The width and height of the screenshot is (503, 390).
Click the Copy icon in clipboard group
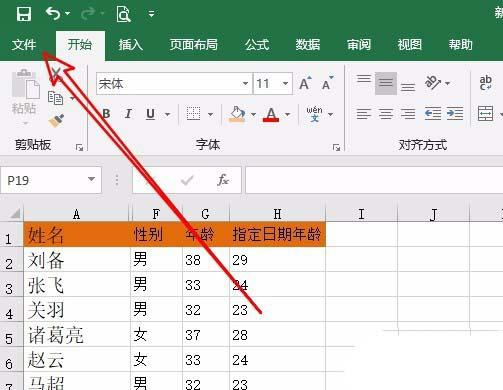tap(55, 98)
